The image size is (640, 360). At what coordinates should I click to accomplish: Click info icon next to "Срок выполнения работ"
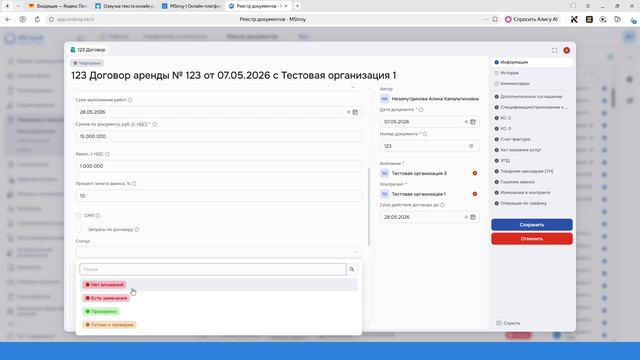click(130, 100)
